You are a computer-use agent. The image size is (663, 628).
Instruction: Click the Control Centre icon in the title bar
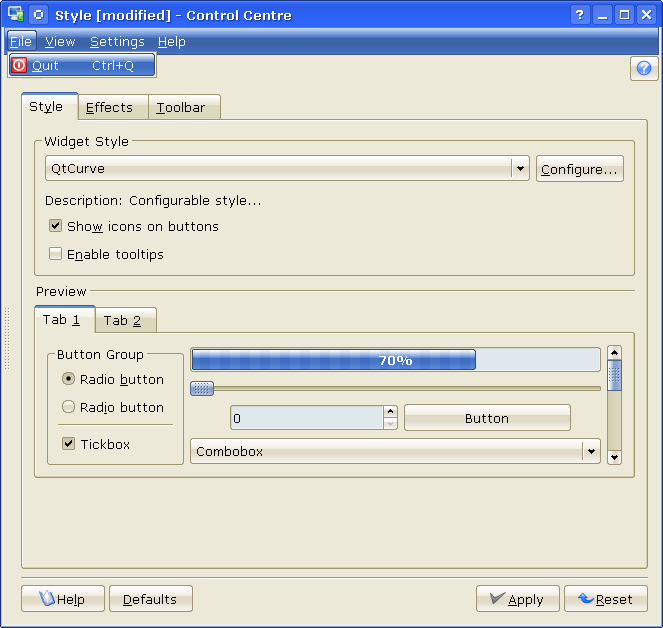[16, 15]
